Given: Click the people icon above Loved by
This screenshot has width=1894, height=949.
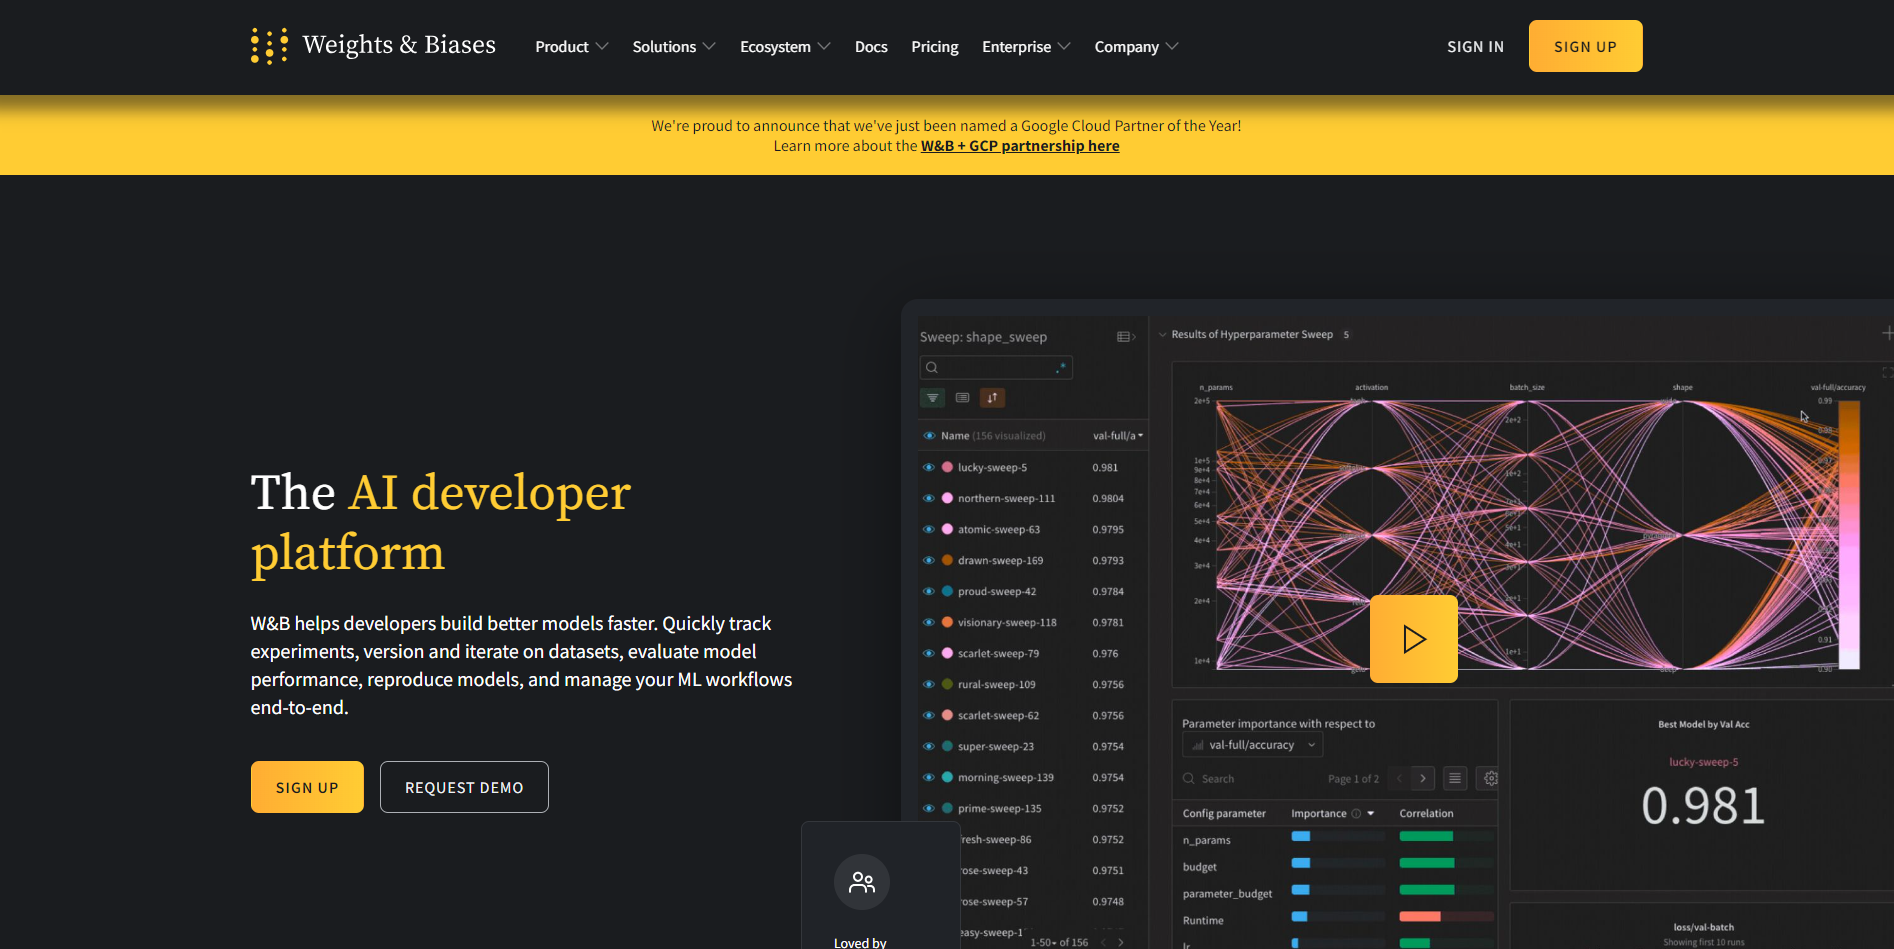Looking at the screenshot, I should click(x=862, y=882).
